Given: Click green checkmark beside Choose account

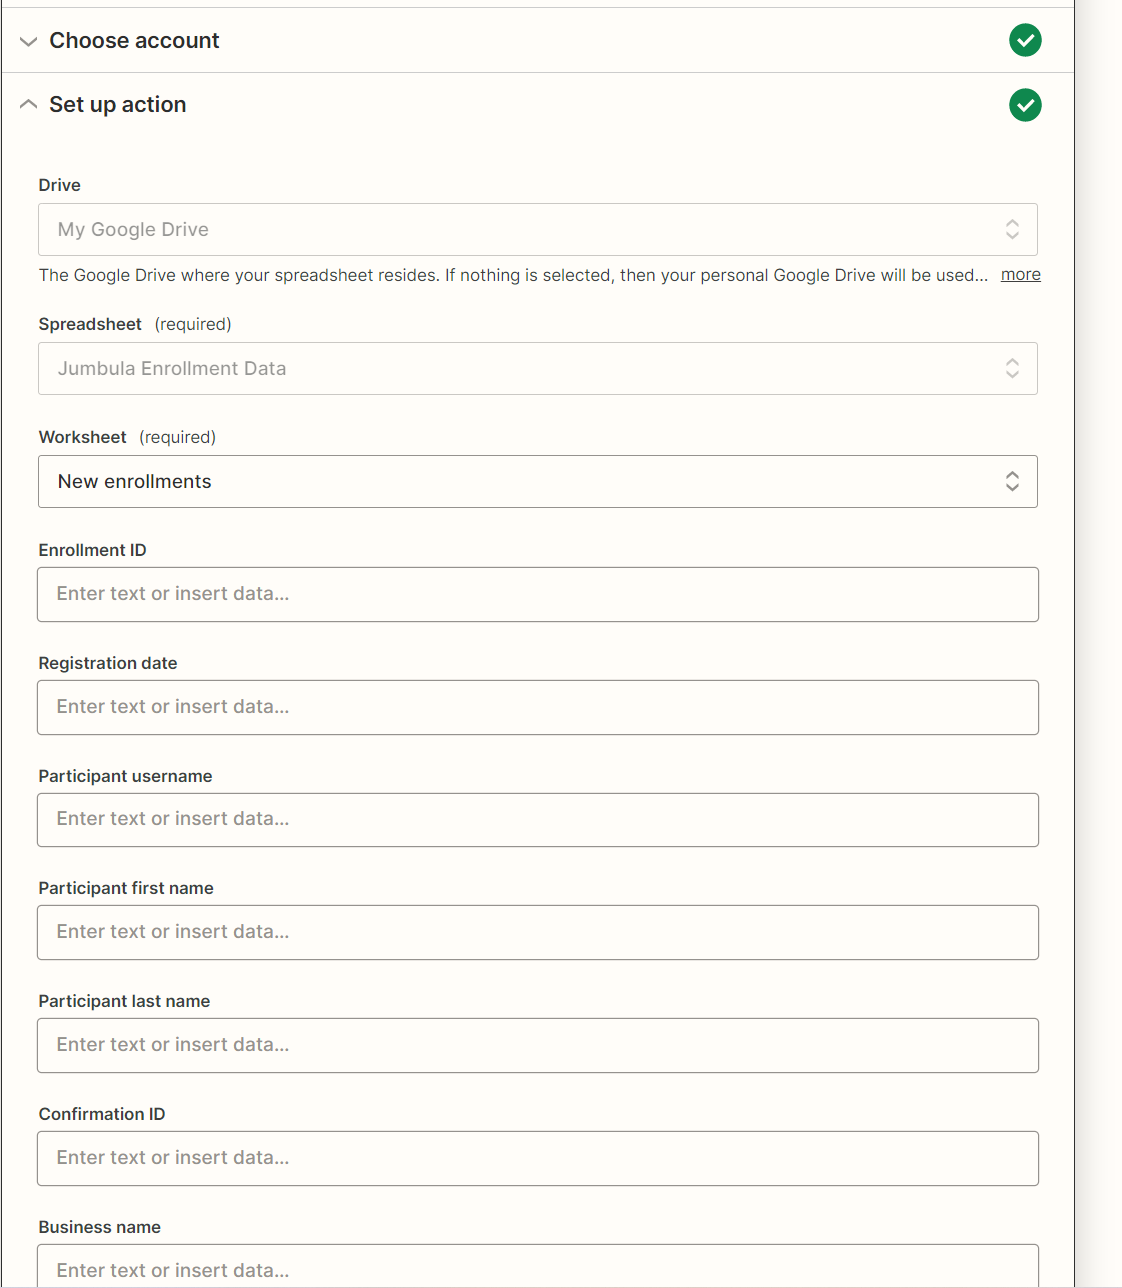Looking at the screenshot, I should (x=1025, y=40).
